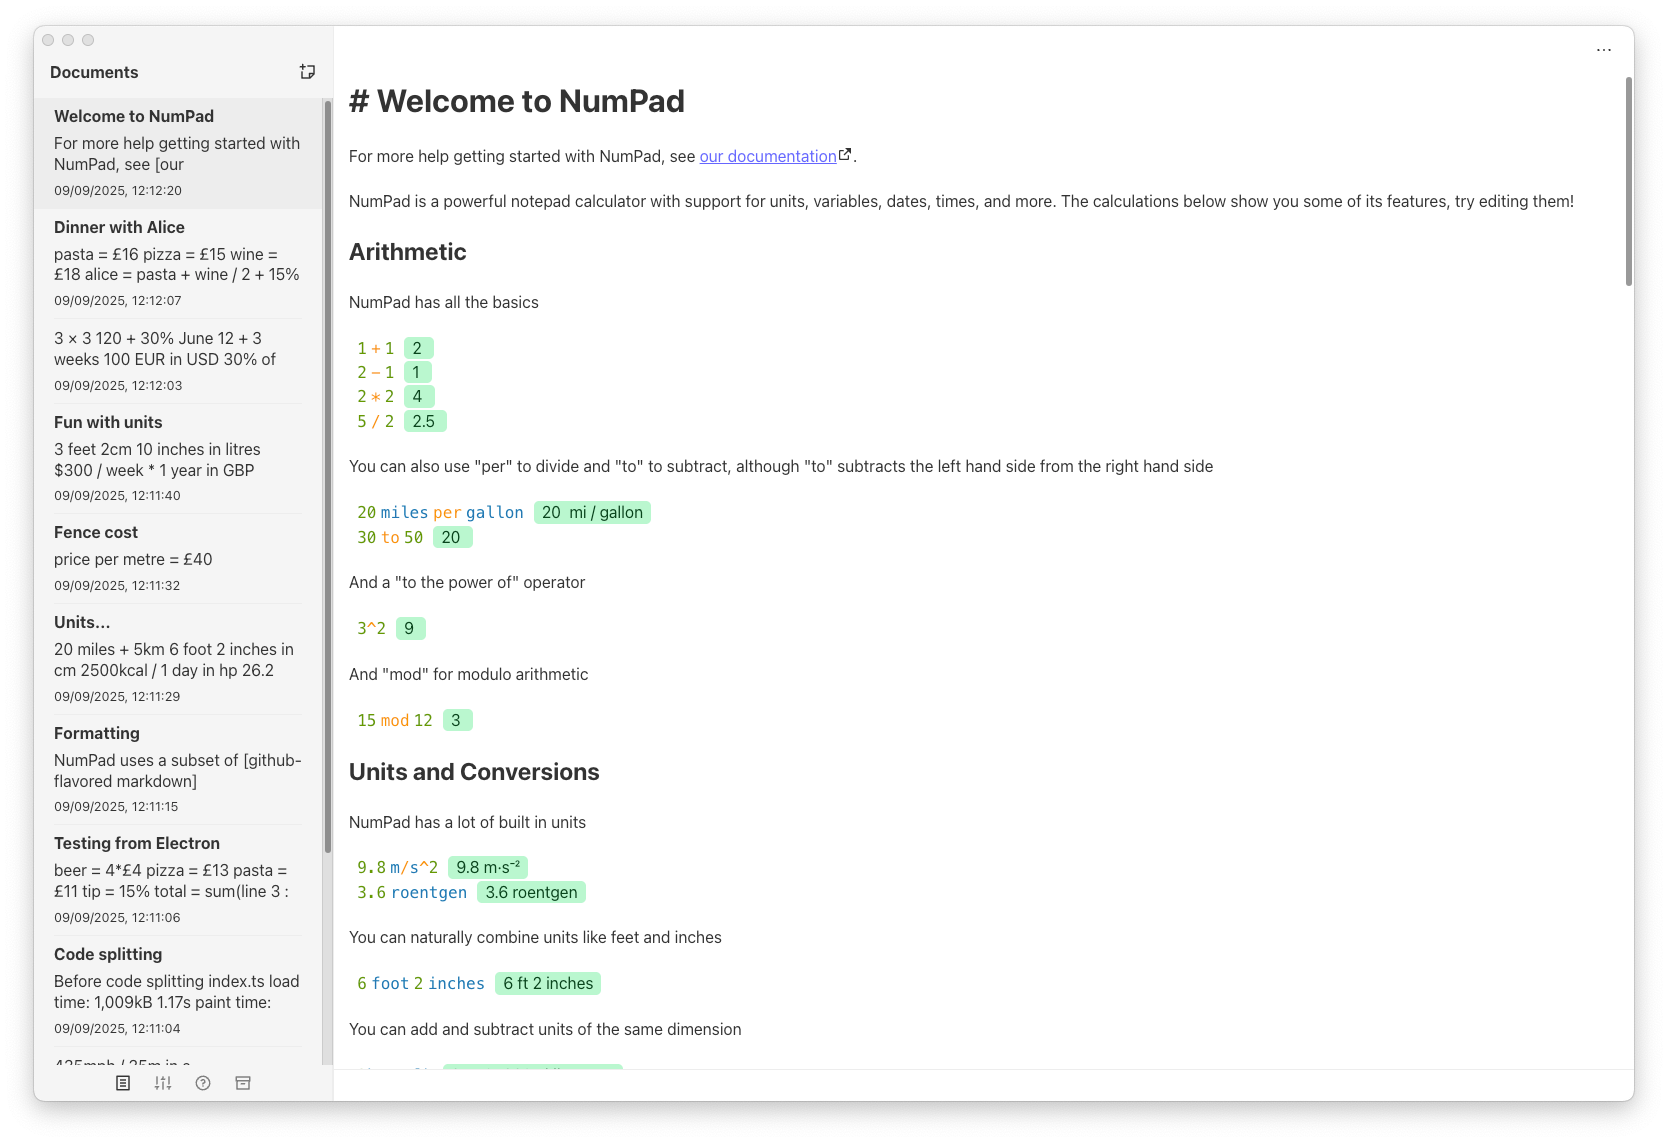Open the 'Fun with units' document
The width and height of the screenshot is (1668, 1143).
(x=178, y=459)
